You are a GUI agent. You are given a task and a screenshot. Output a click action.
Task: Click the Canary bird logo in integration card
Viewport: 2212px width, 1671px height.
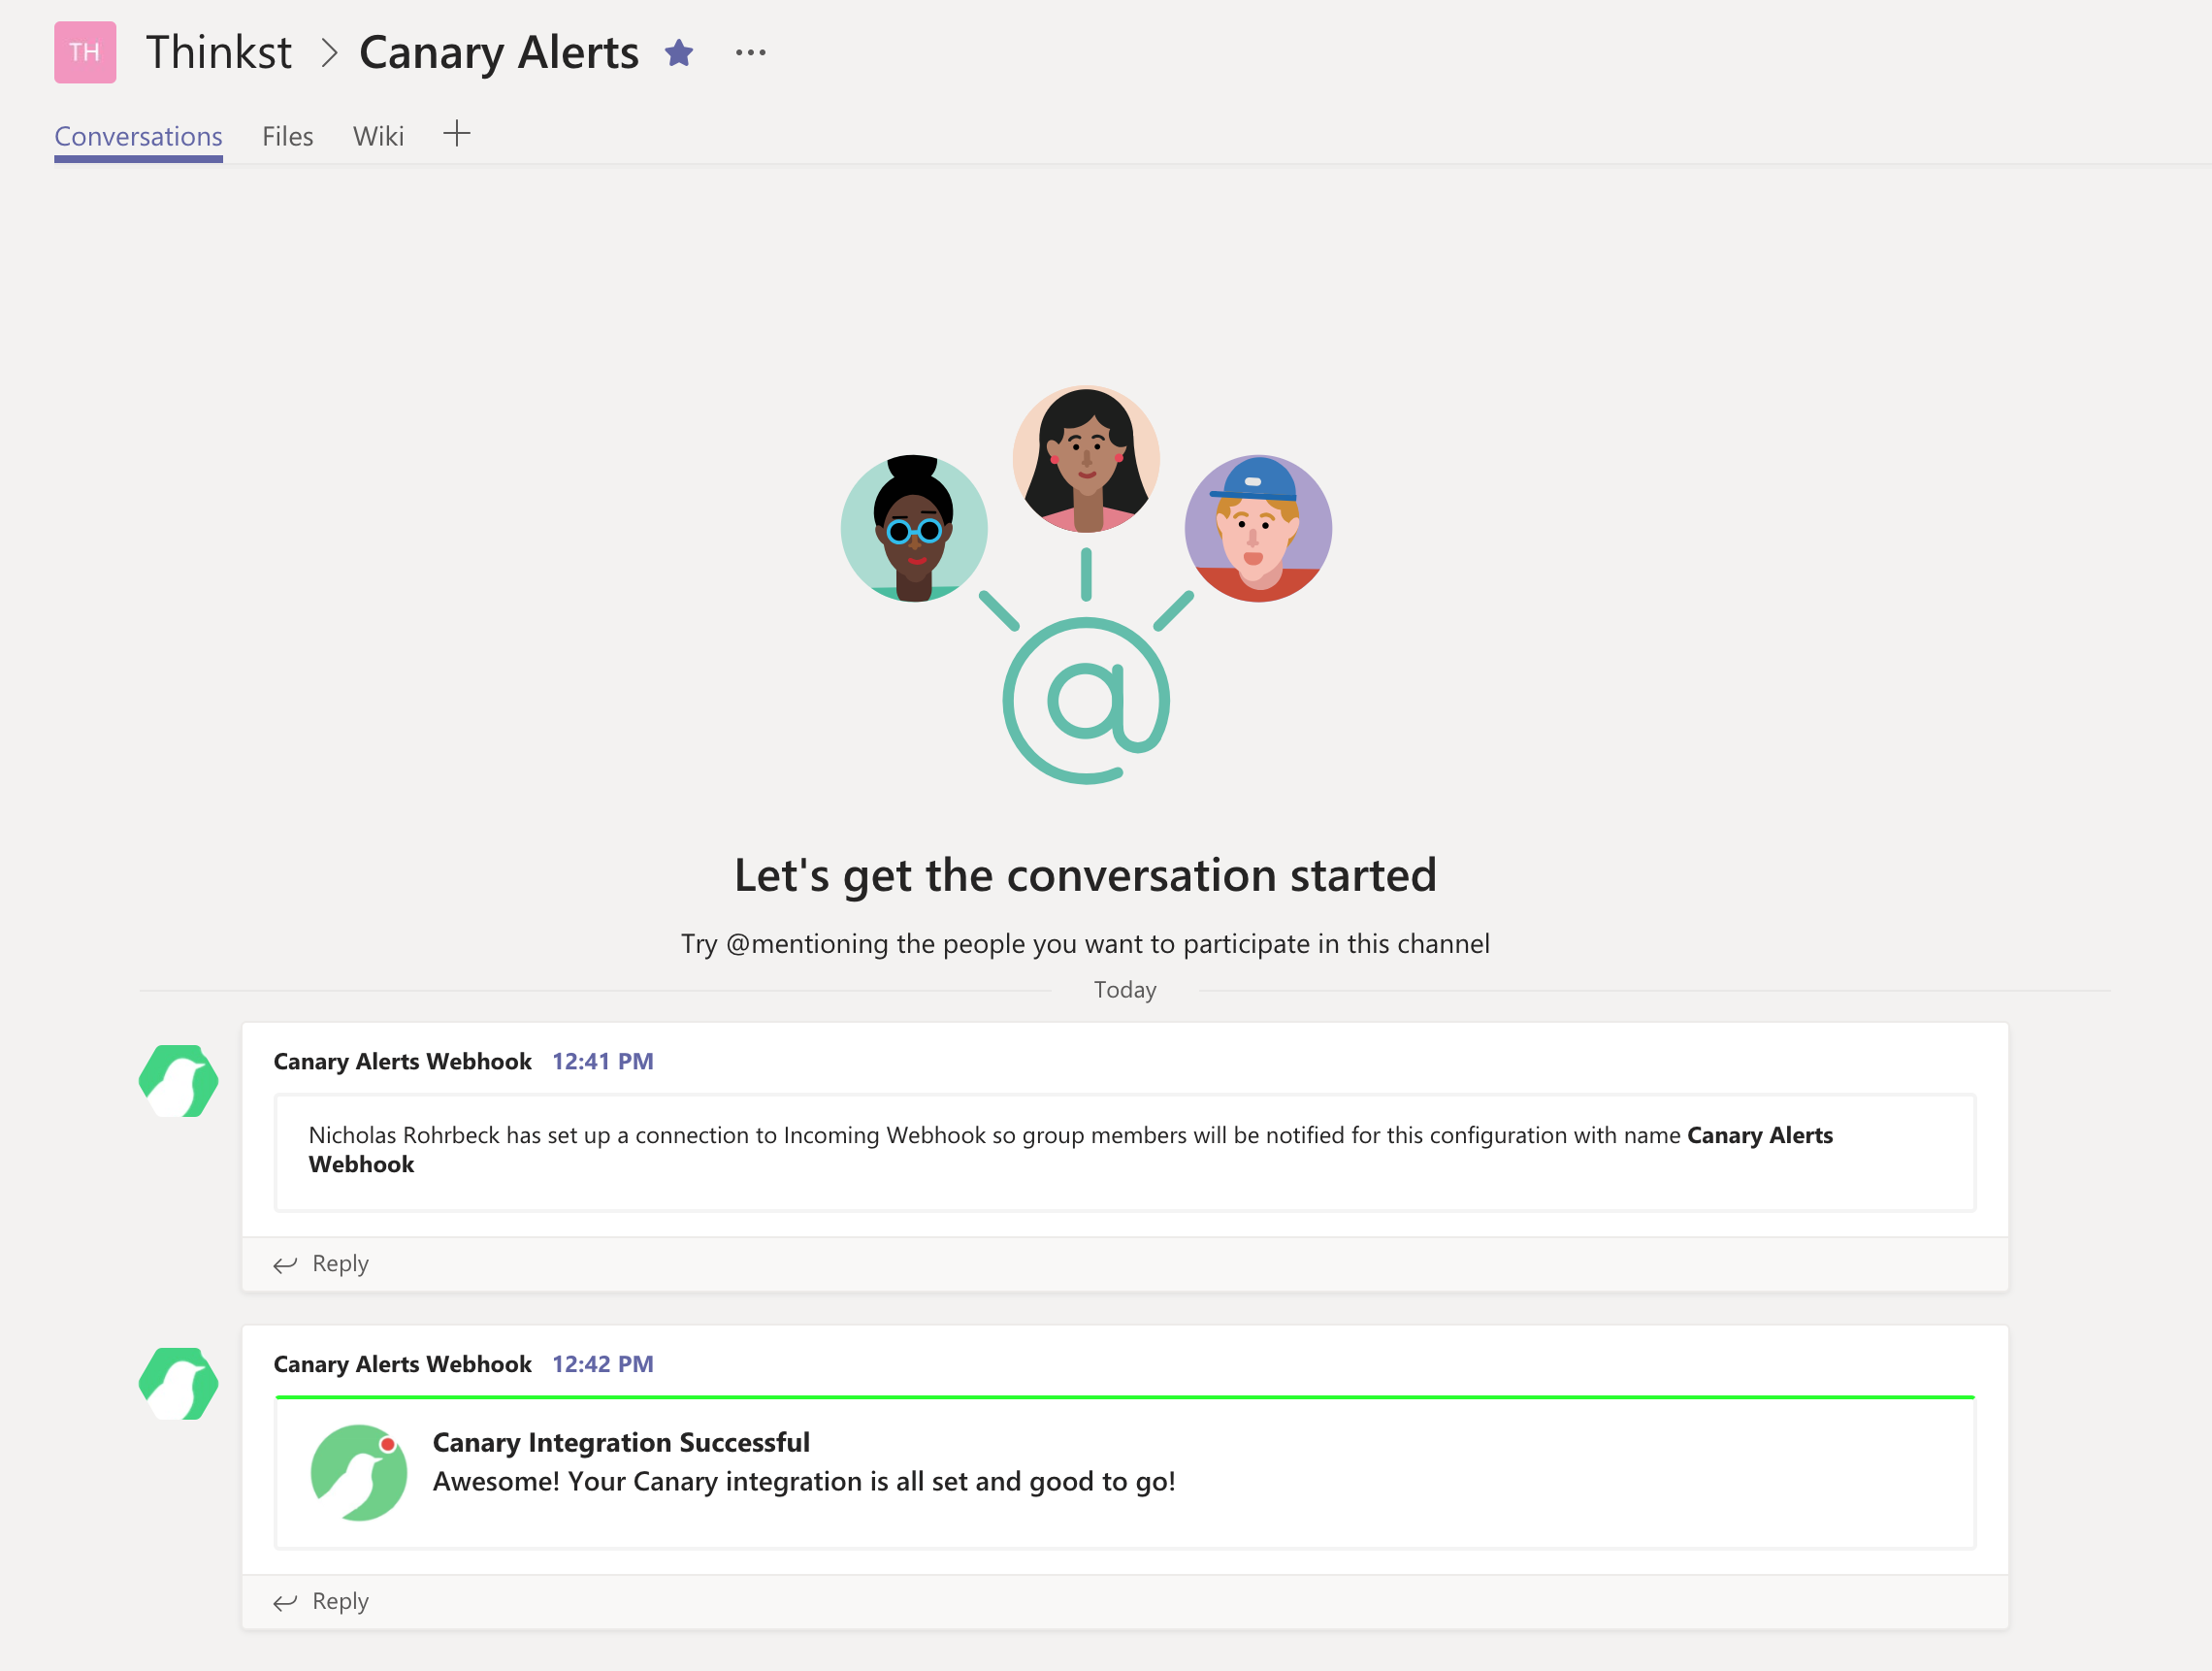[x=358, y=1472]
